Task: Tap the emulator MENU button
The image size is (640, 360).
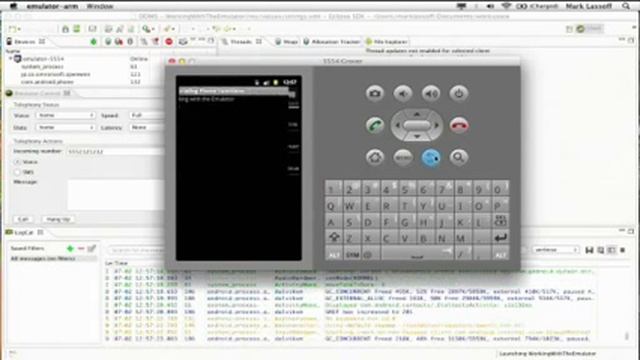Action: pyautogui.click(x=402, y=157)
